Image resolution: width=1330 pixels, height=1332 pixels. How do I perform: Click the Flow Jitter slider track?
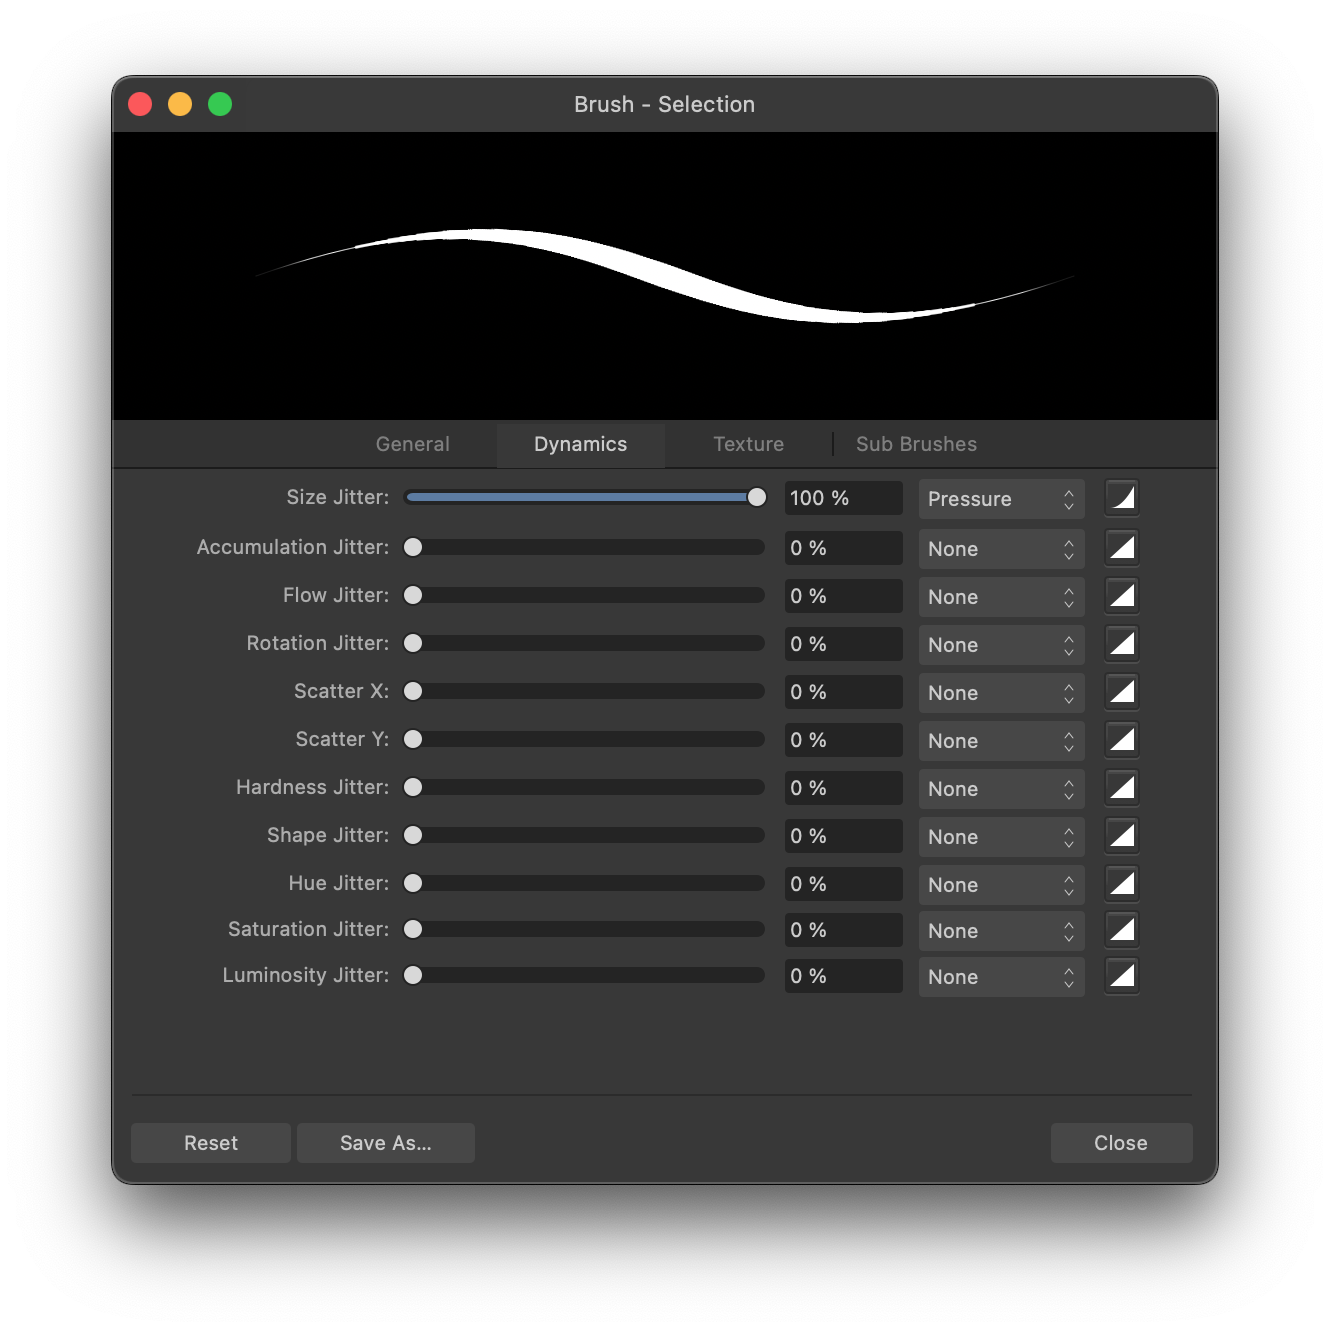coord(585,595)
